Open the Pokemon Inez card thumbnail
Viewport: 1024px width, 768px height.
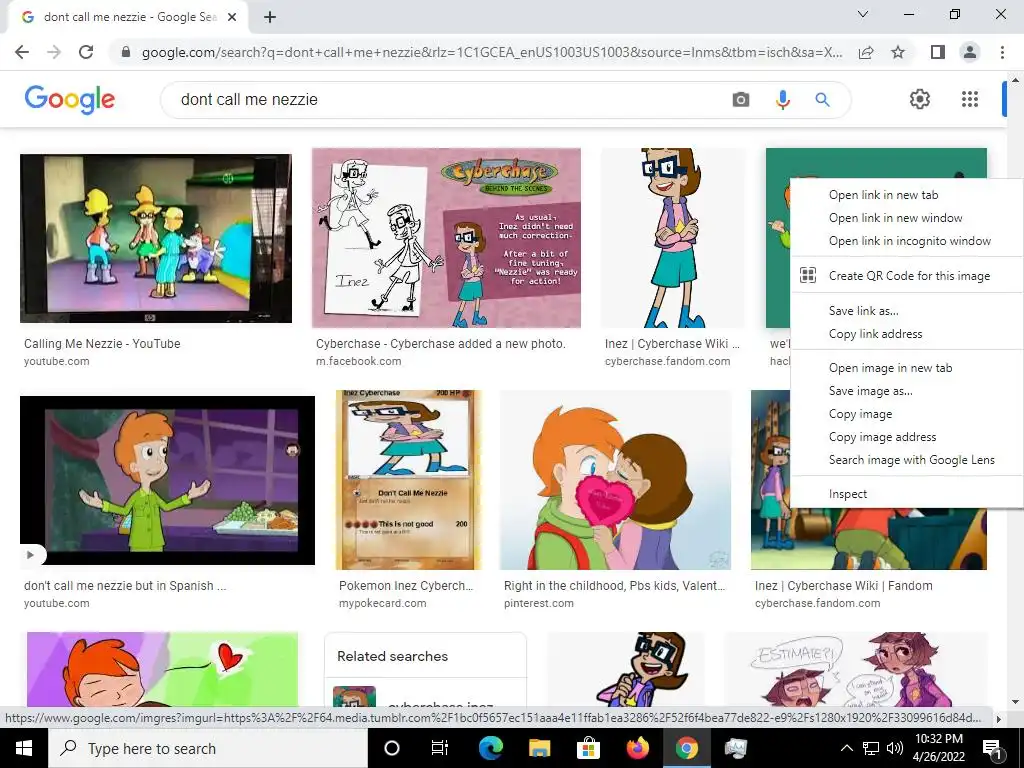point(408,480)
